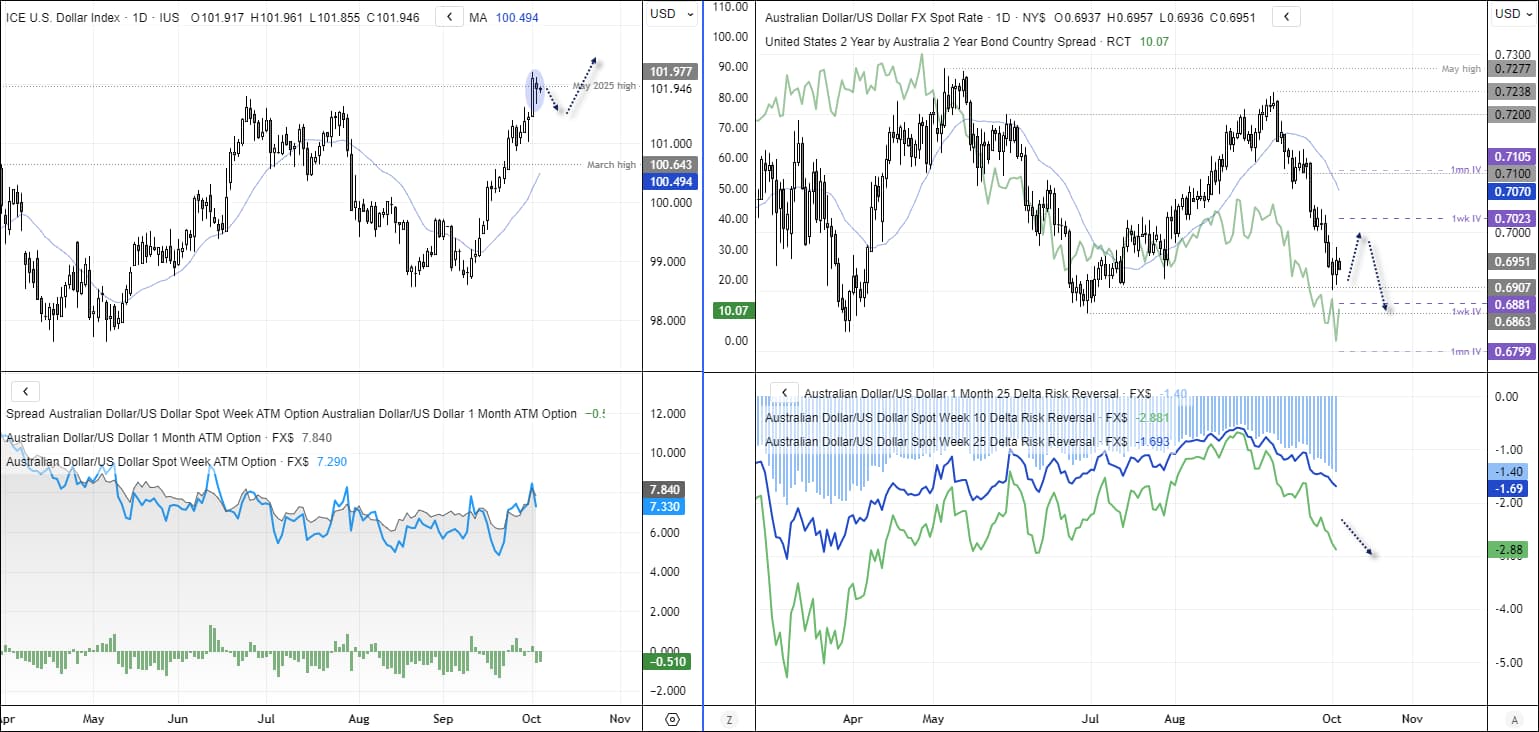Click the green 10.07 label on the left axis
Viewport: 1539px width, 732px height.
tap(732, 311)
